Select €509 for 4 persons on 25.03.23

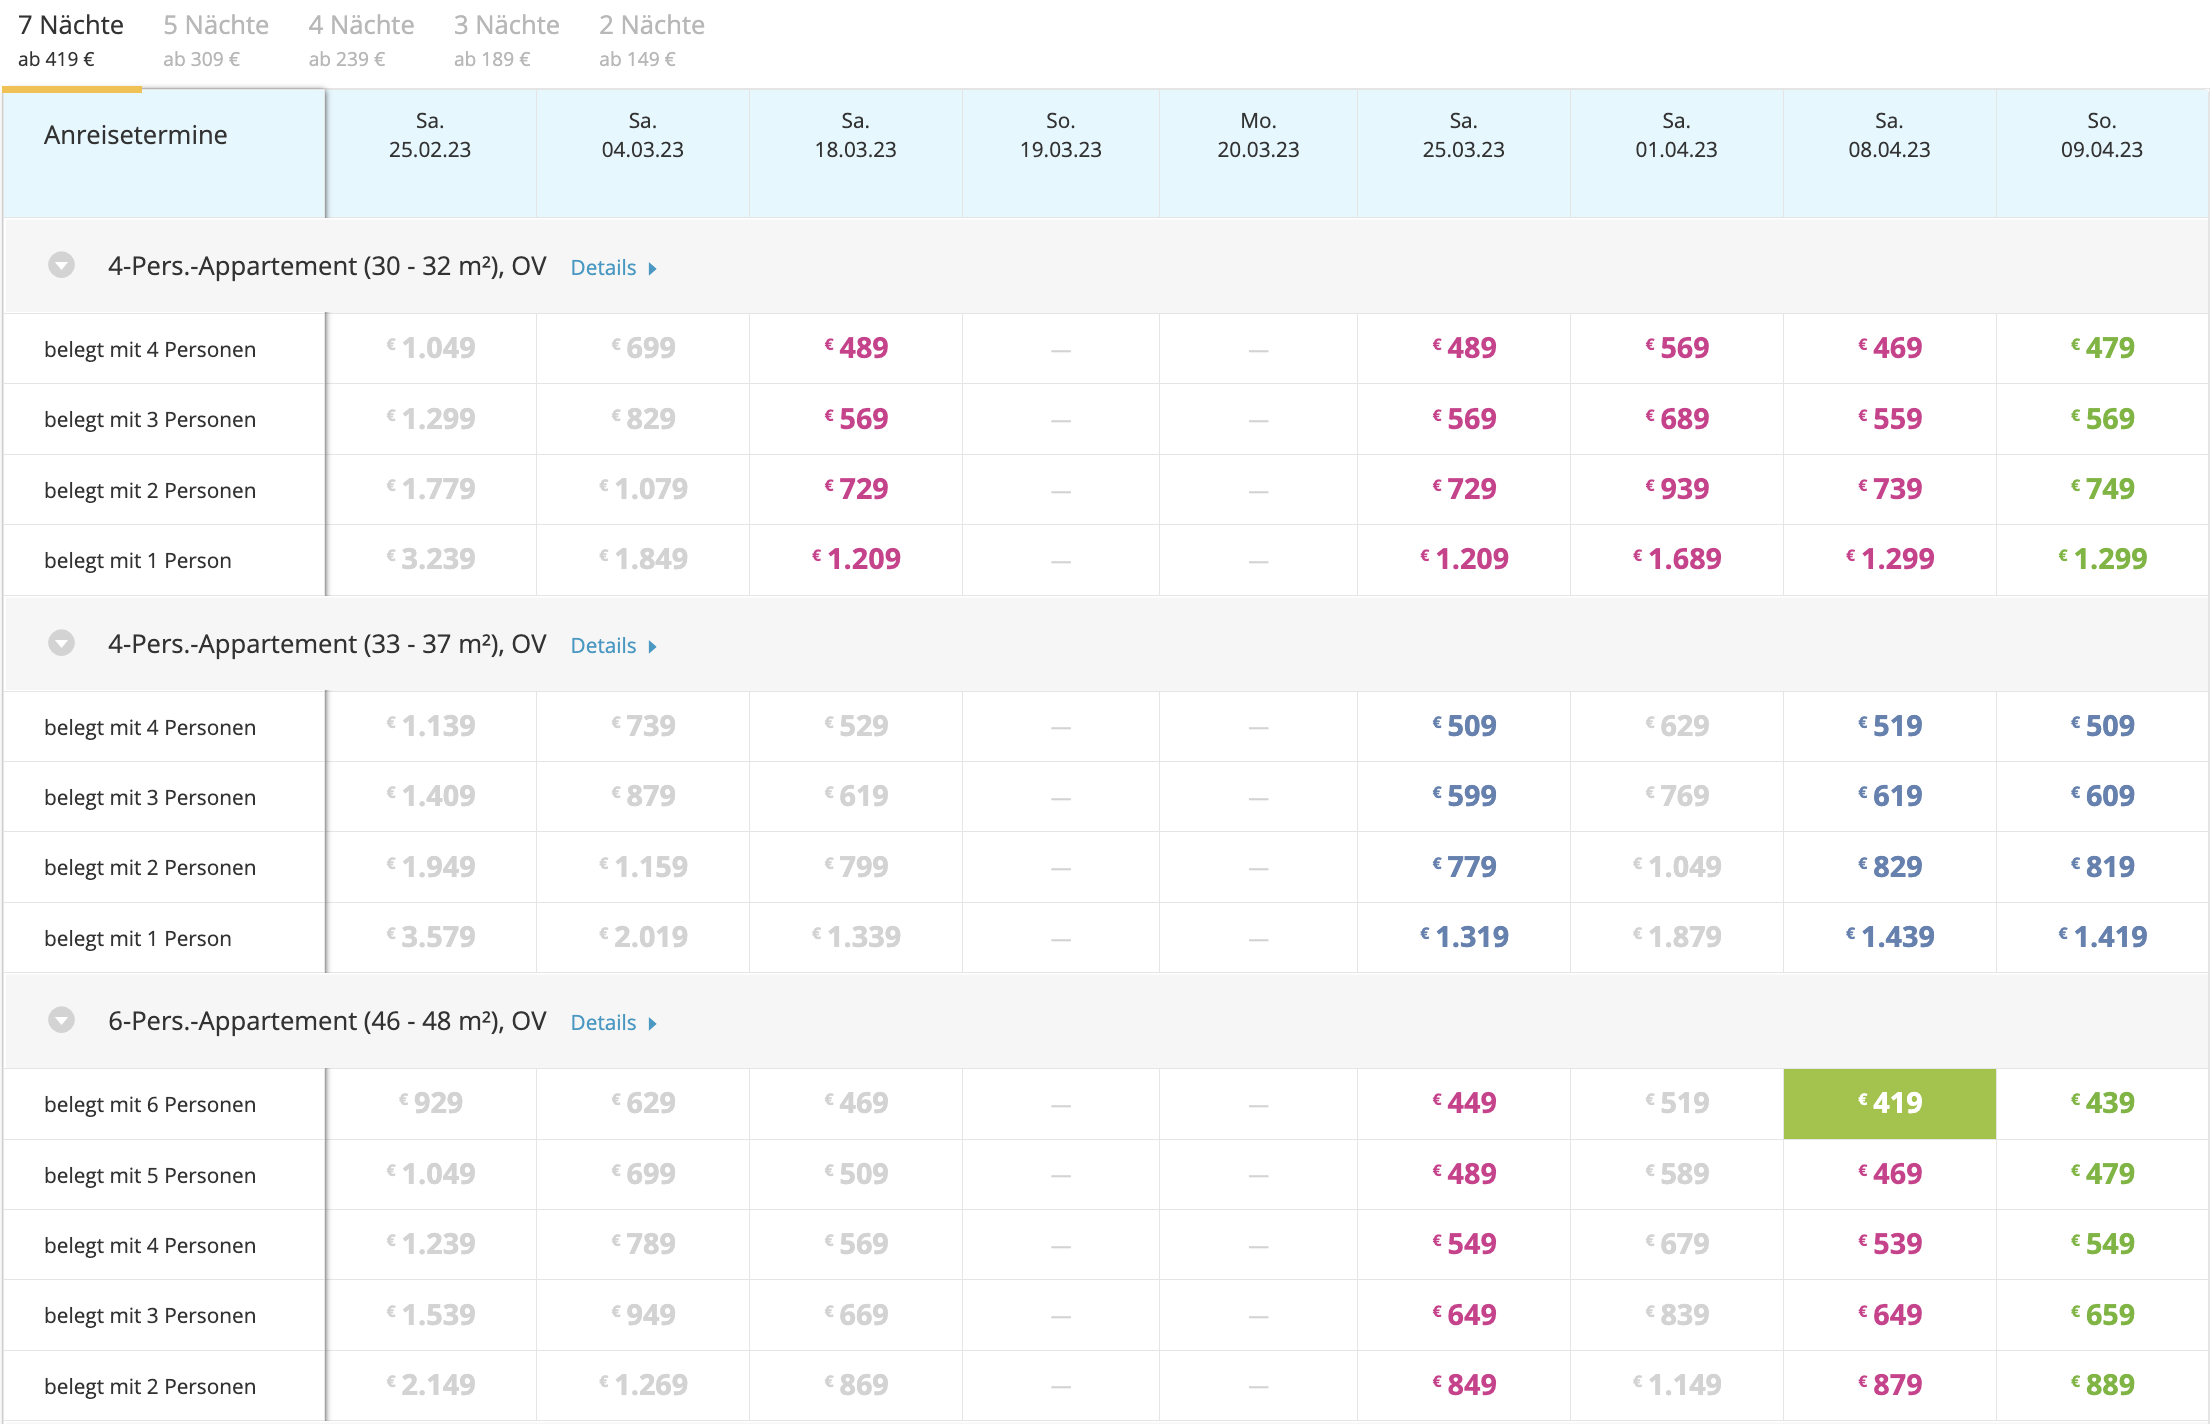pyautogui.click(x=1464, y=726)
